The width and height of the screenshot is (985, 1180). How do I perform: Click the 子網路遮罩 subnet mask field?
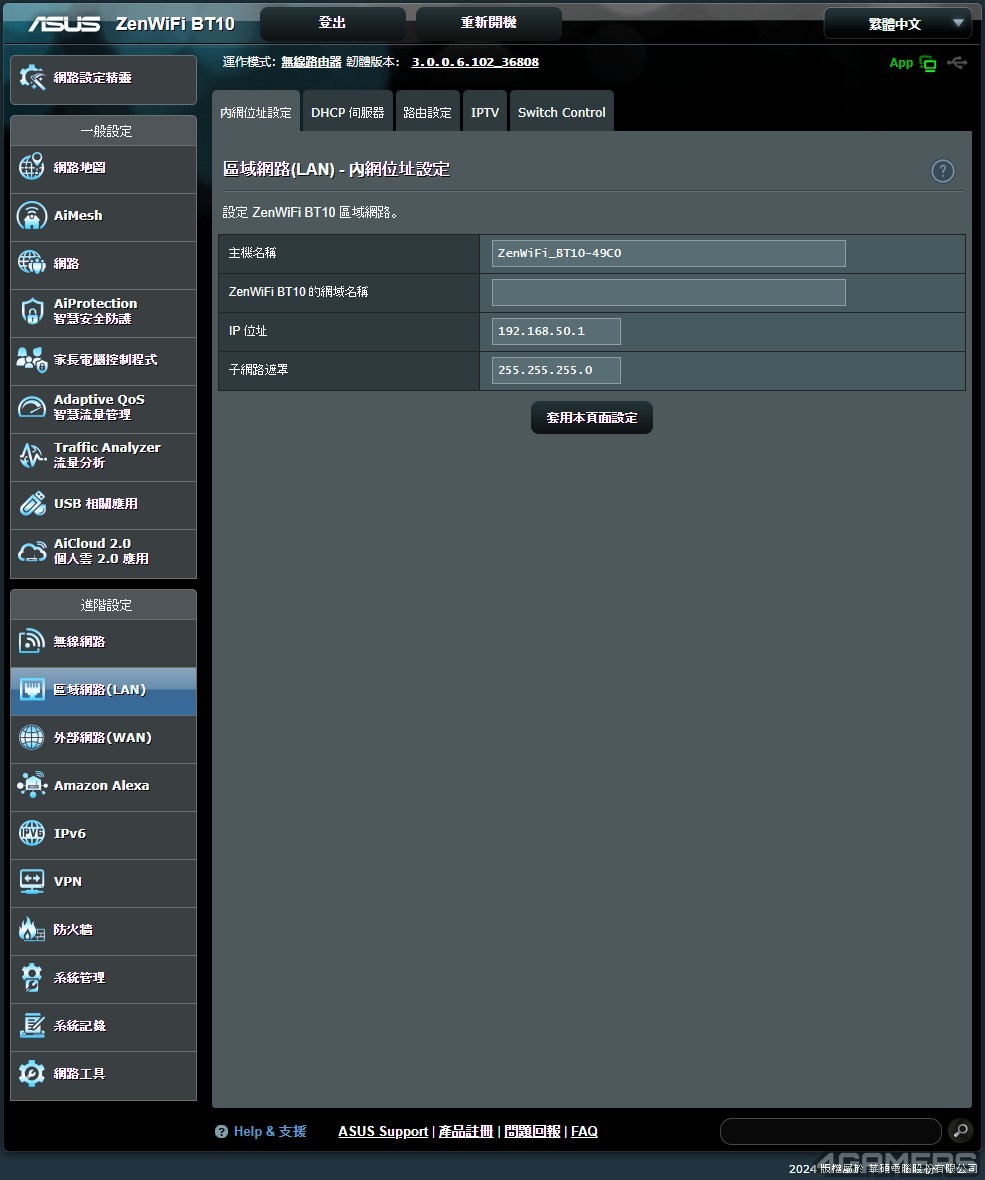[556, 370]
